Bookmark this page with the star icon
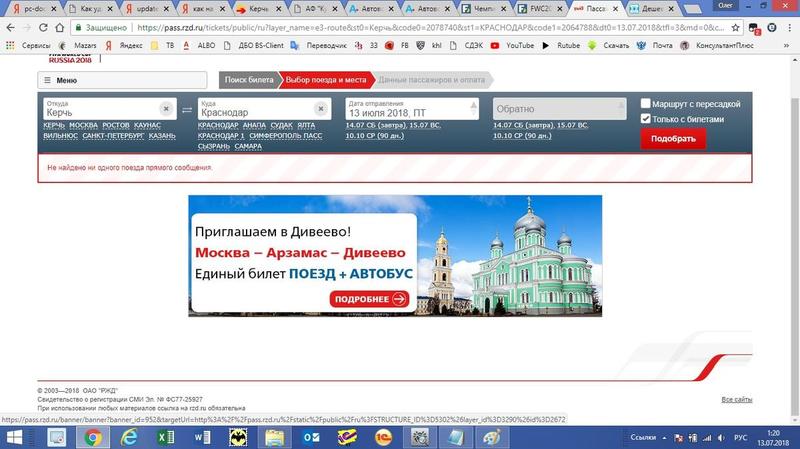This screenshot has width=800, height=449. click(735, 28)
